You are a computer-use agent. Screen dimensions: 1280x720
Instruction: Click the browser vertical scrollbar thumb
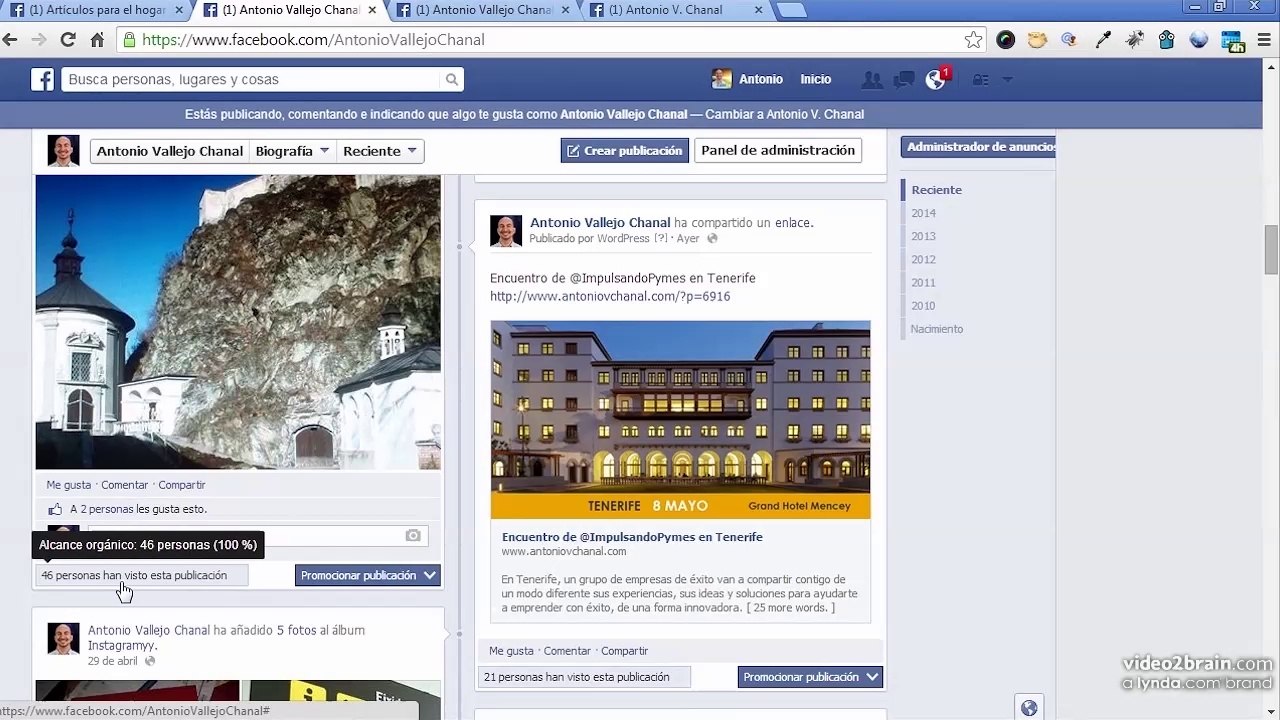pos(1271,249)
